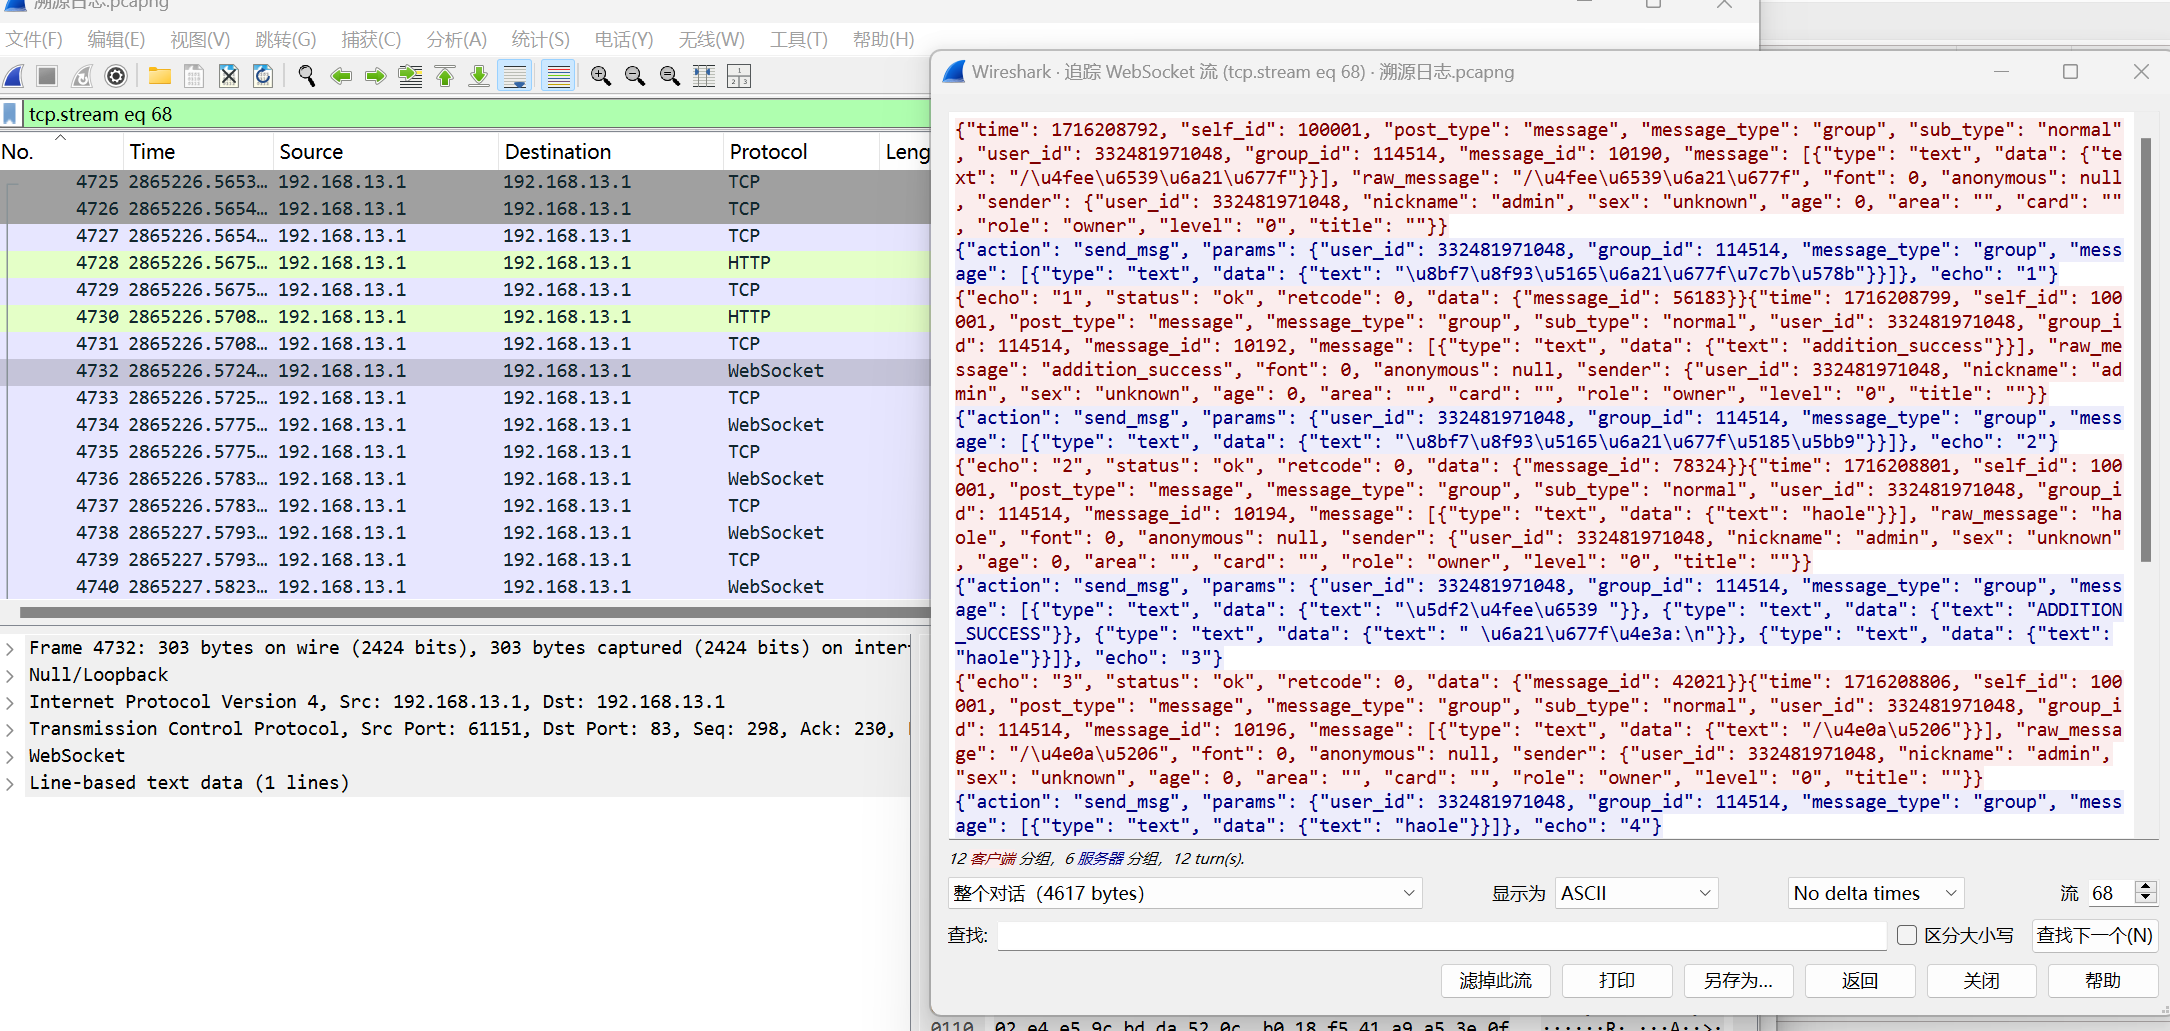Toggle auto-scroll during live capture
Image resolution: width=2170 pixels, height=1031 pixels.
516,76
